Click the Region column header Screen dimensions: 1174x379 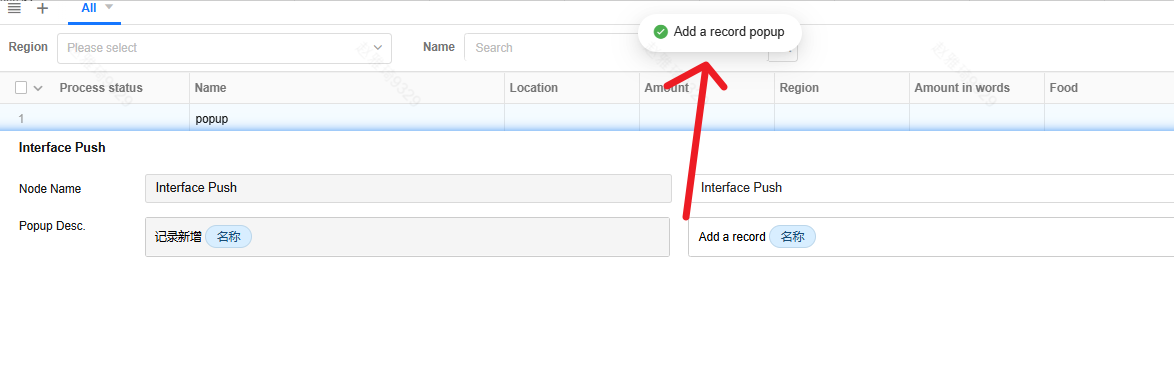click(799, 88)
